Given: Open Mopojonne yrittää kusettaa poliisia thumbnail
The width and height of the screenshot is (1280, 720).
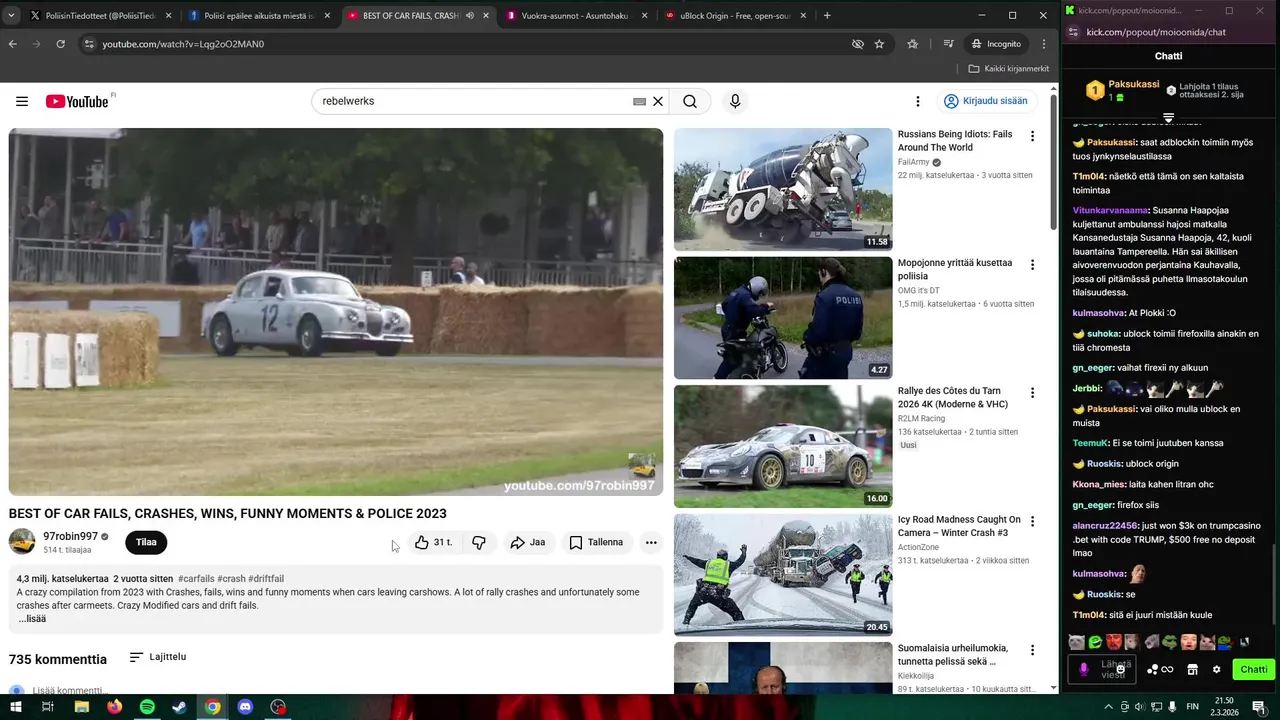Looking at the screenshot, I should coord(783,318).
